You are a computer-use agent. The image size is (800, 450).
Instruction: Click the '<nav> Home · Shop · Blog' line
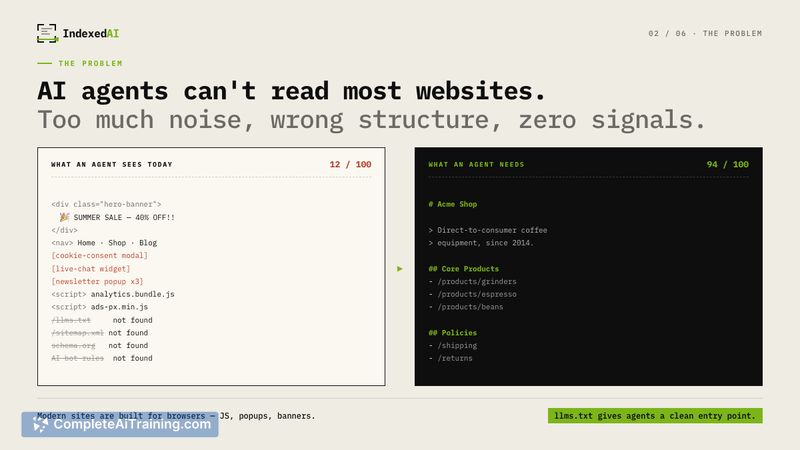coord(104,243)
